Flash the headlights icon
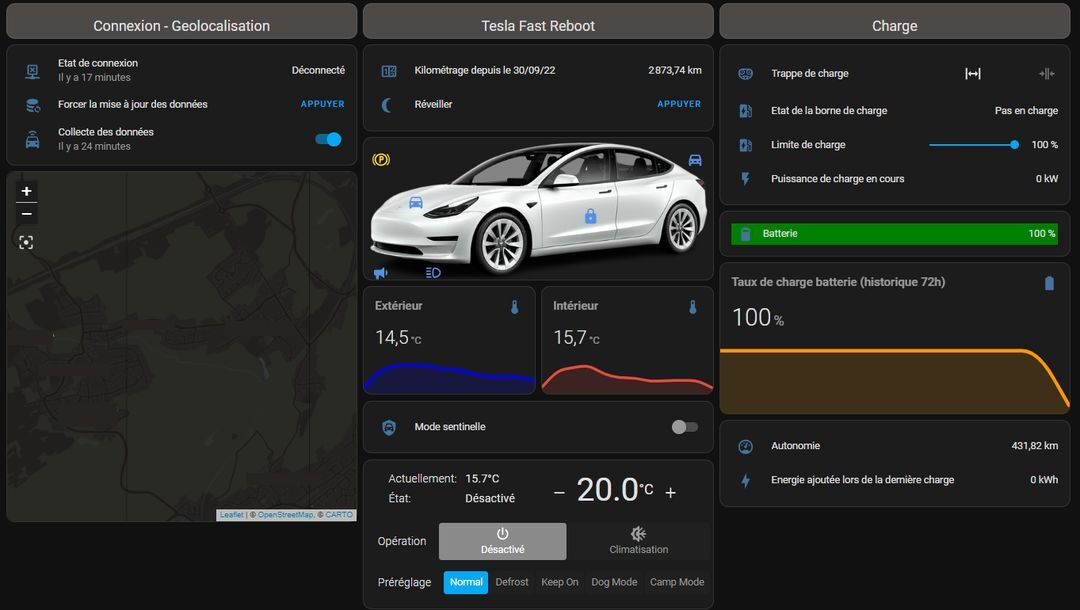The image size is (1080, 610). point(433,272)
